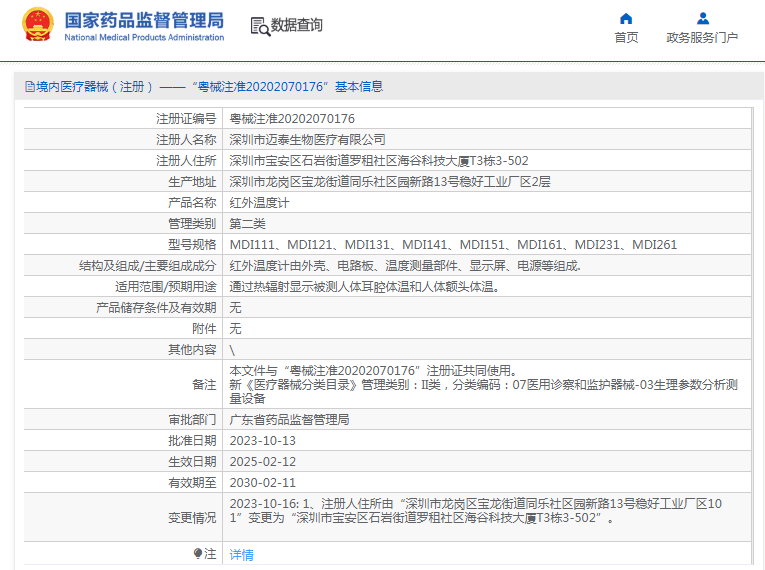This screenshot has width=765, height=570.
Task: Click the approval date 2023-10-13
Action: [x=263, y=440]
